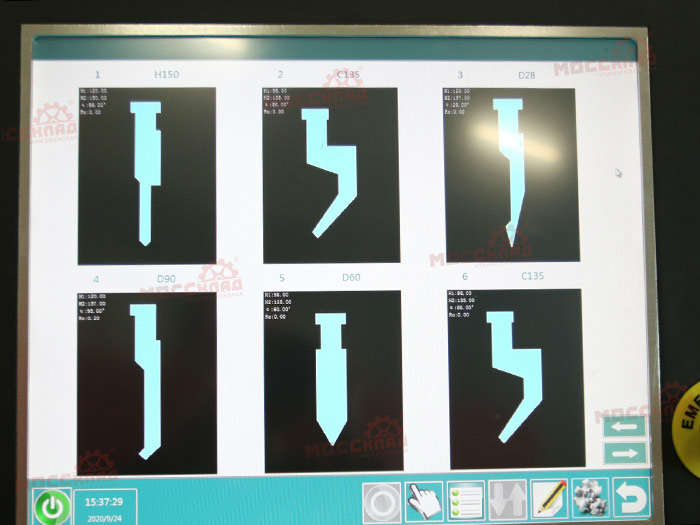Select the pointing hand tool
The image size is (700, 525).
pos(424,499)
